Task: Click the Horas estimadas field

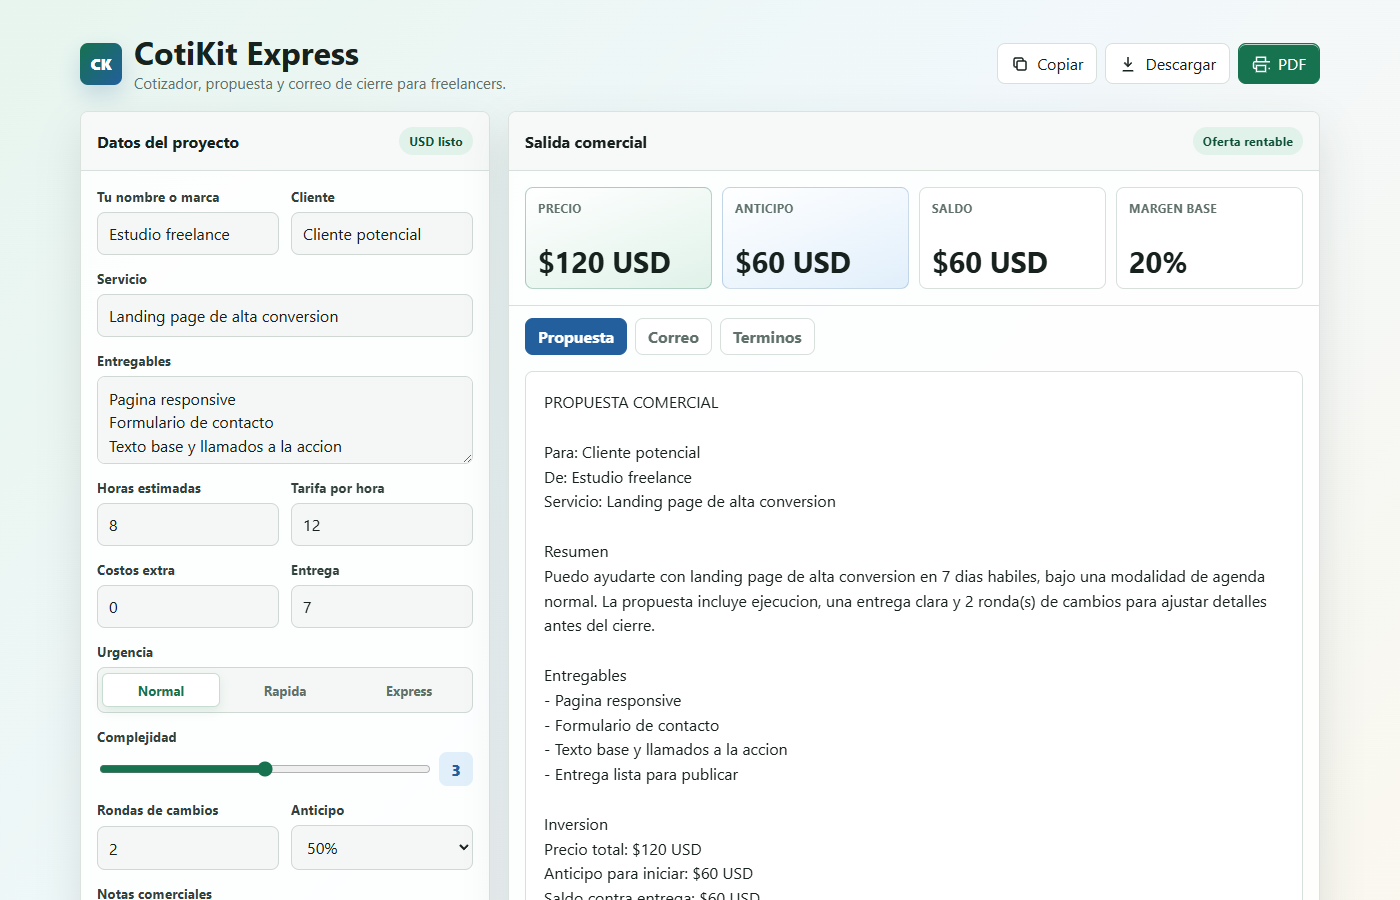Action: pos(188,525)
